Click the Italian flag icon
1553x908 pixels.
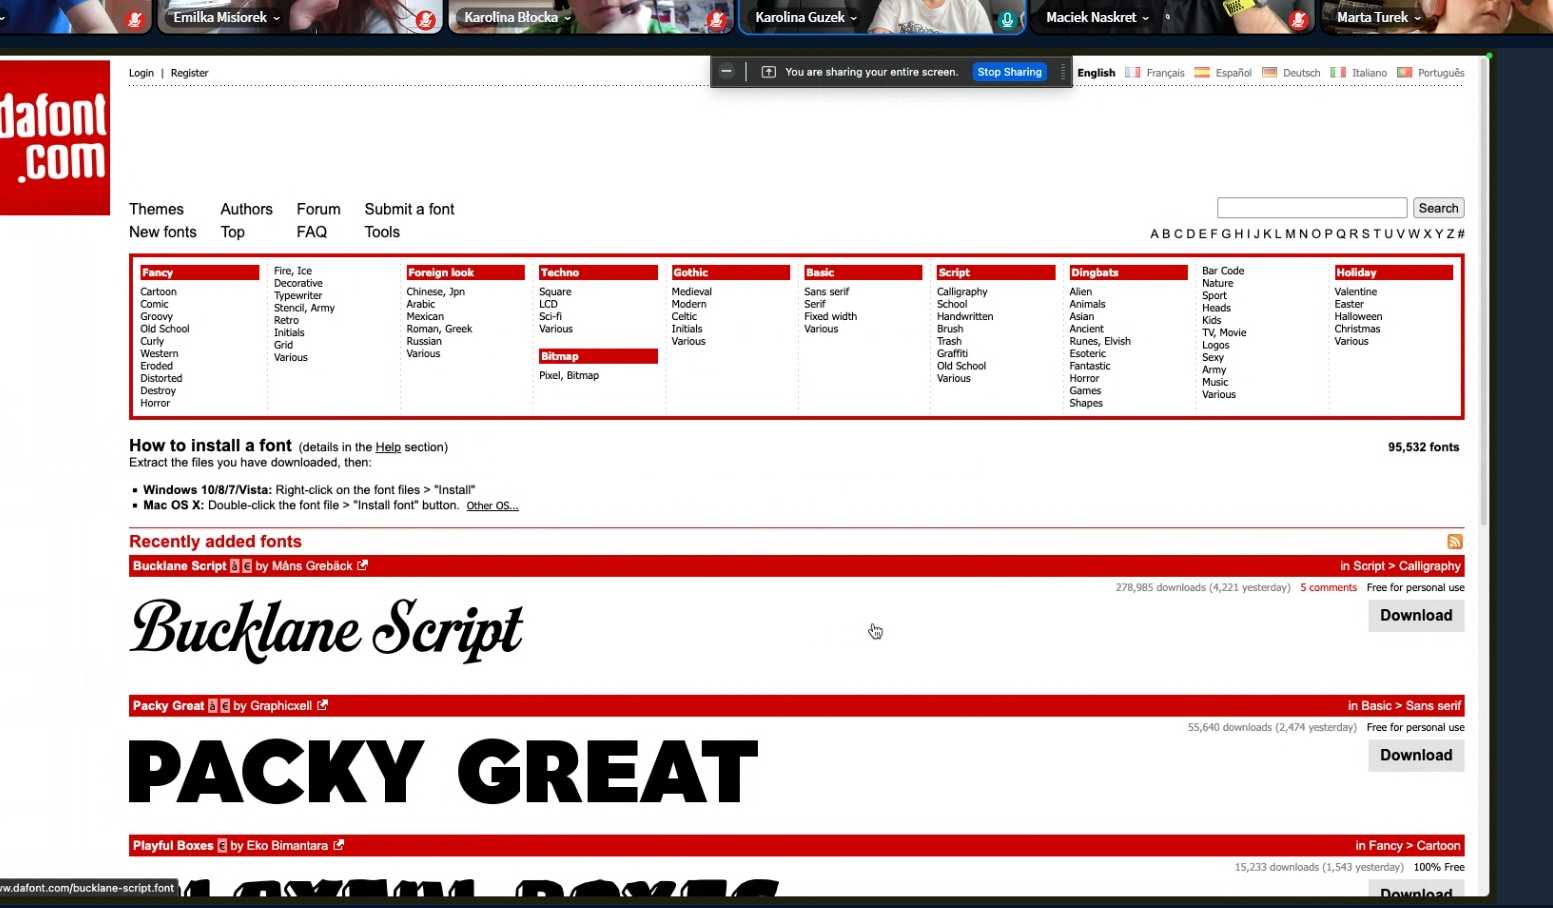pyautogui.click(x=1338, y=72)
